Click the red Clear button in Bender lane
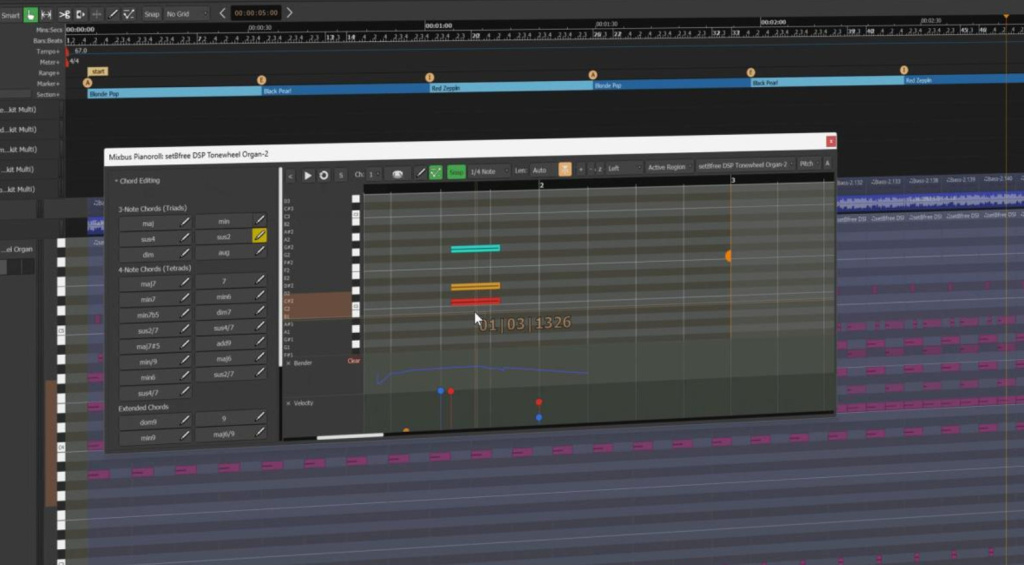Screen dimensions: 1024x565 (x=353, y=361)
